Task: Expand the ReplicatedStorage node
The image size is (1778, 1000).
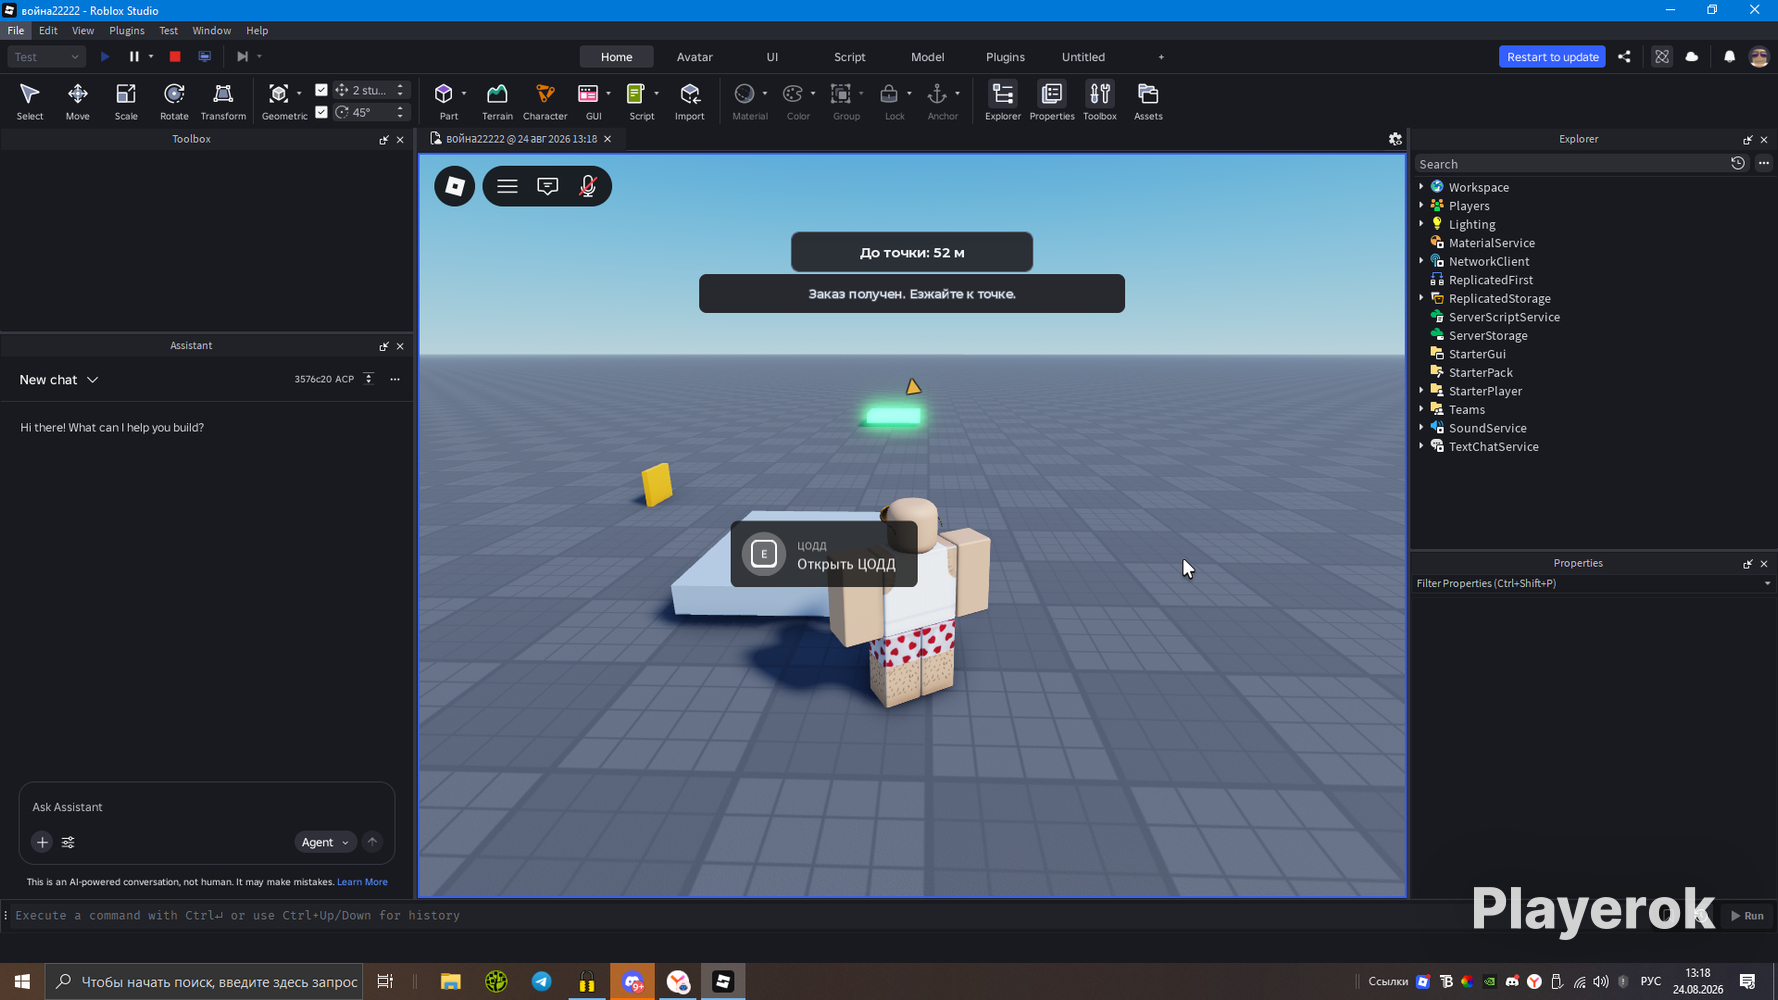Action: pyautogui.click(x=1421, y=298)
